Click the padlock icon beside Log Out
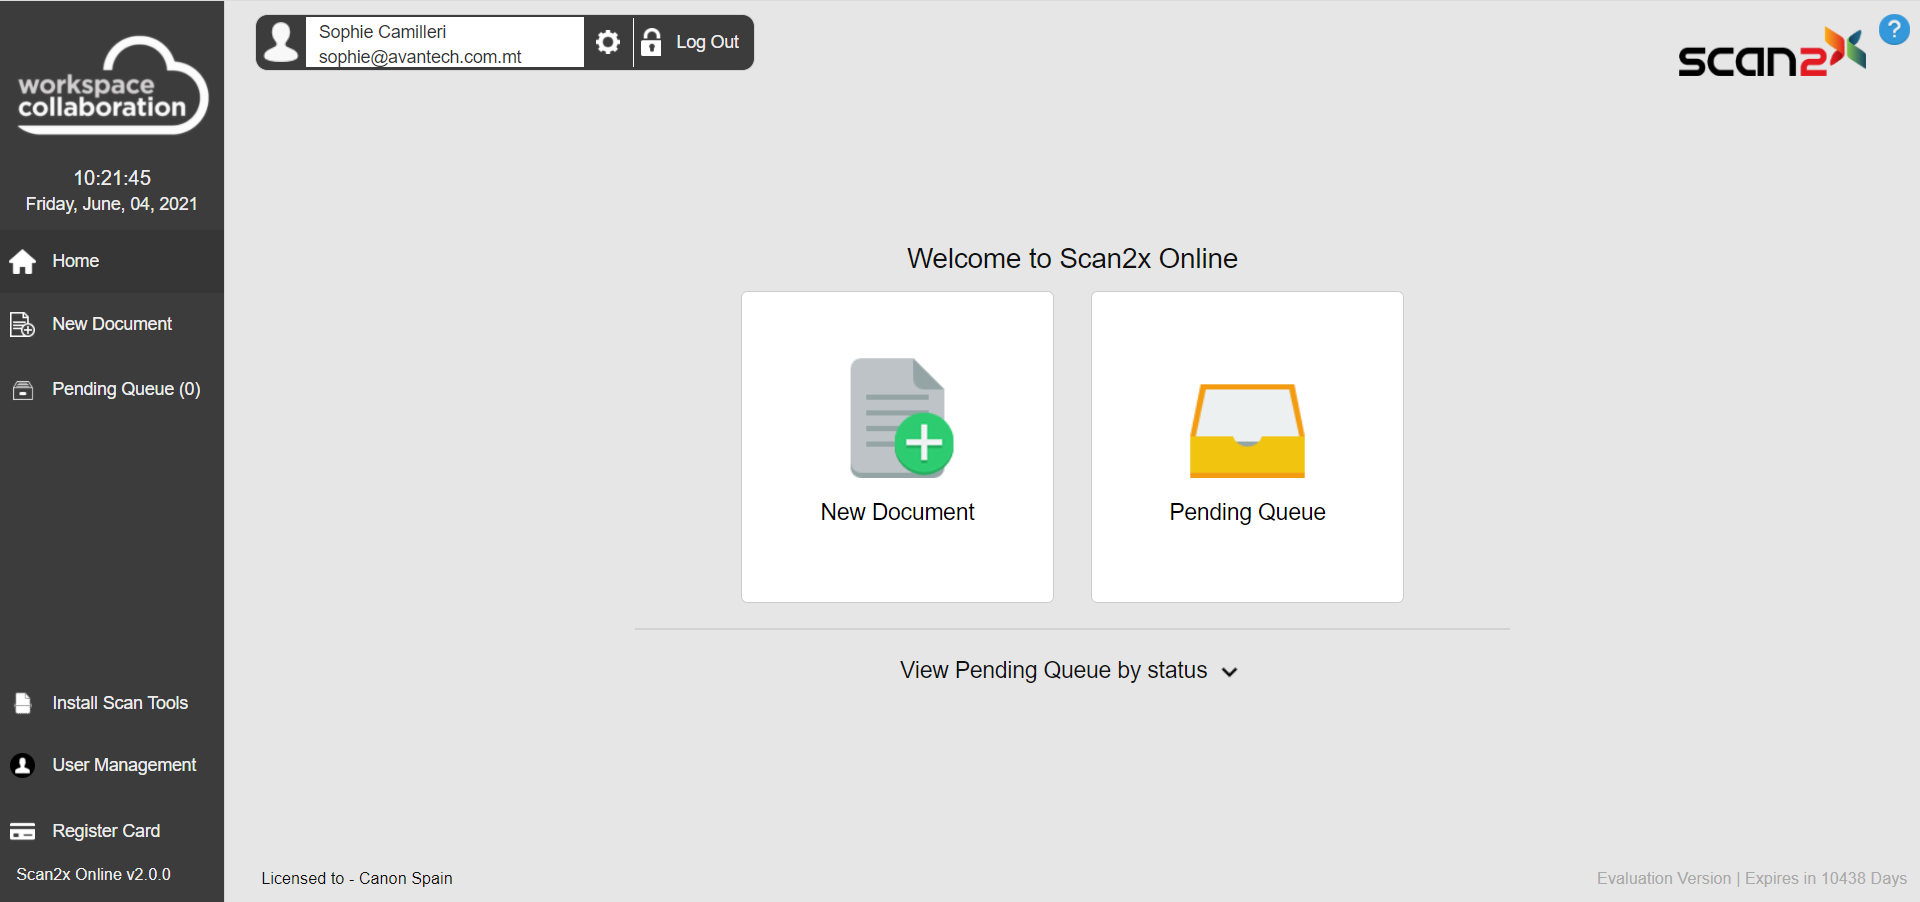This screenshot has height=902, width=1920. [x=651, y=42]
